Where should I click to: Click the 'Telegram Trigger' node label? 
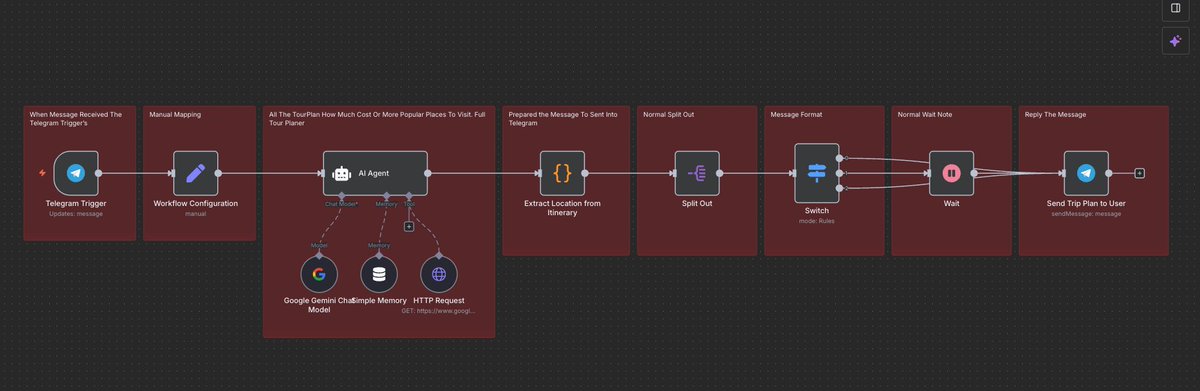click(76, 204)
